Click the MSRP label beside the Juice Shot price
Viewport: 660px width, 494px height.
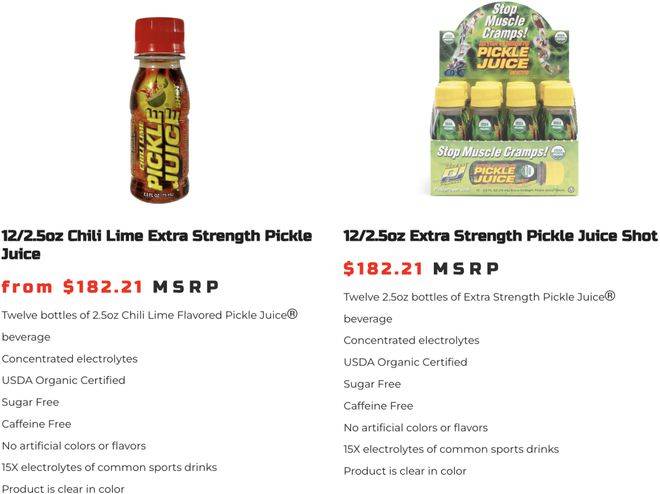(x=466, y=268)
